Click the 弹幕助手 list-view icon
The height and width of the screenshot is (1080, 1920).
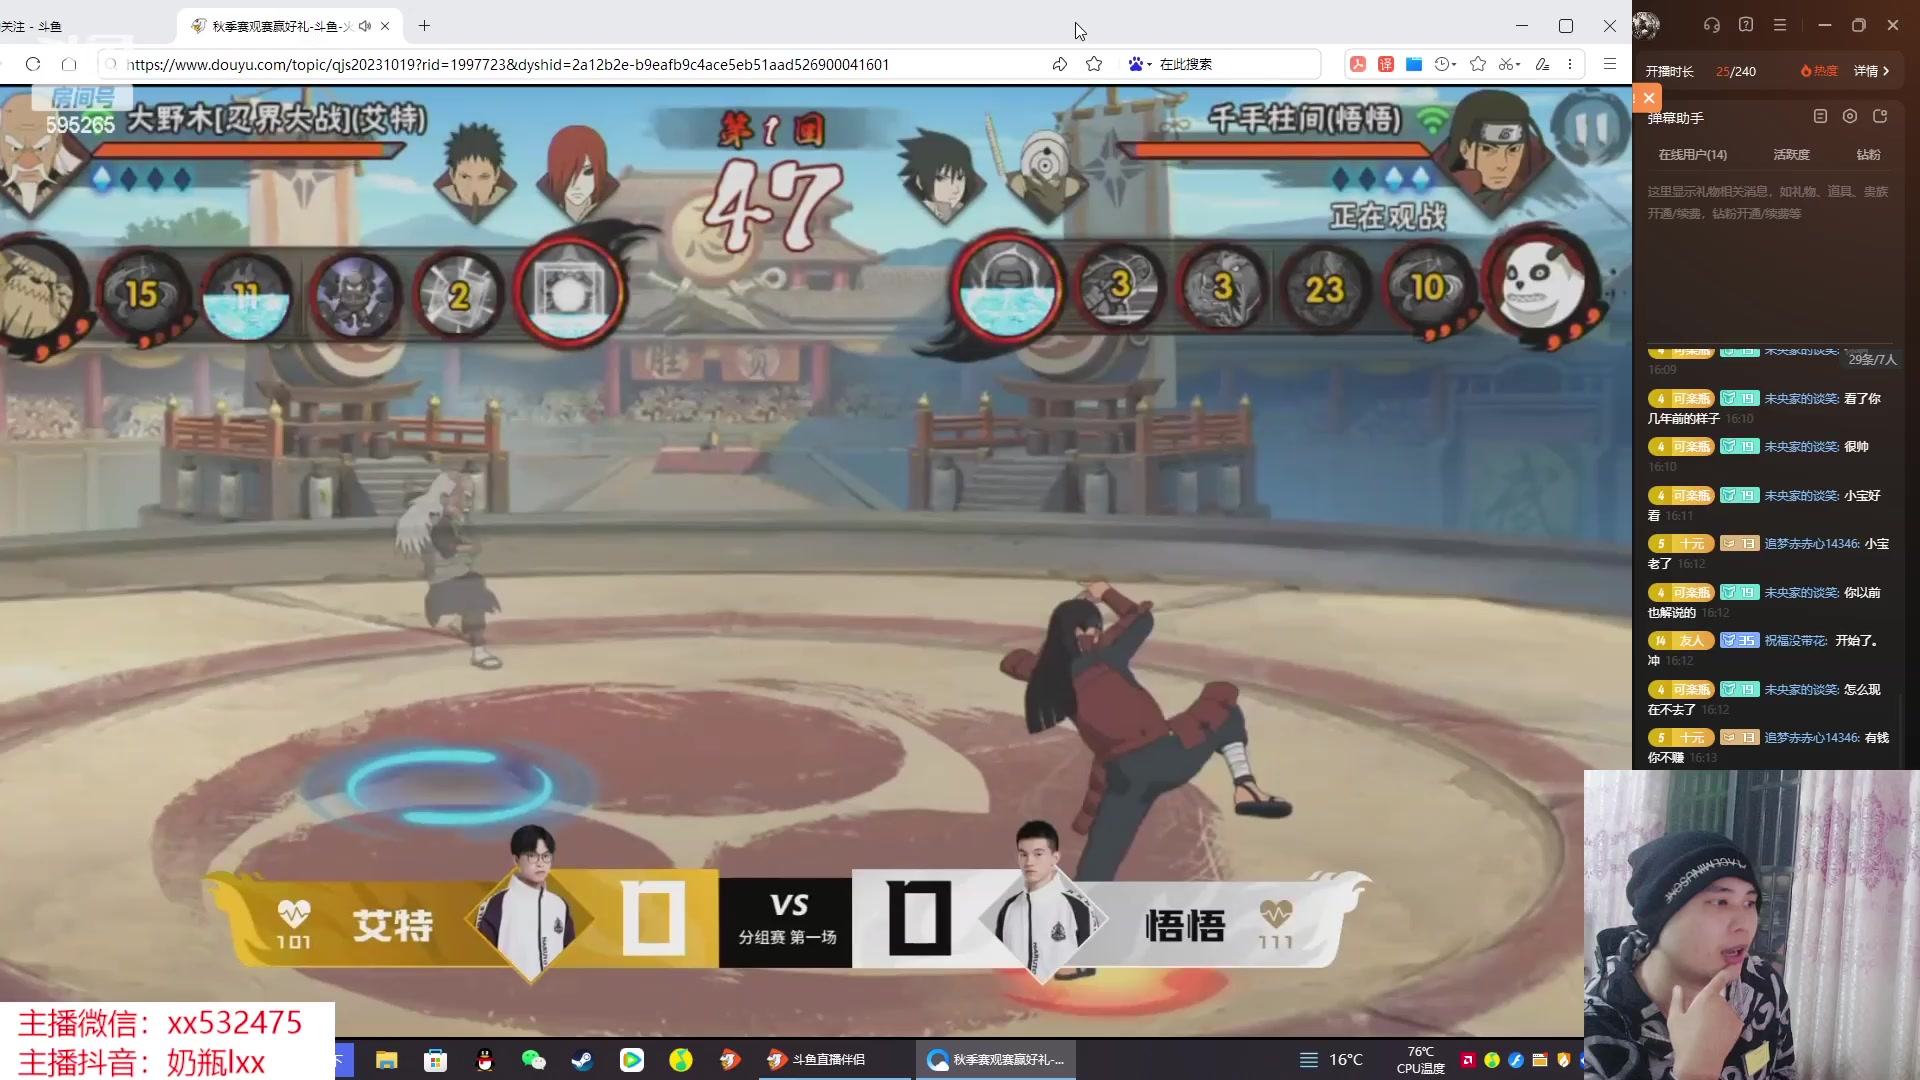coord(1820,117)
